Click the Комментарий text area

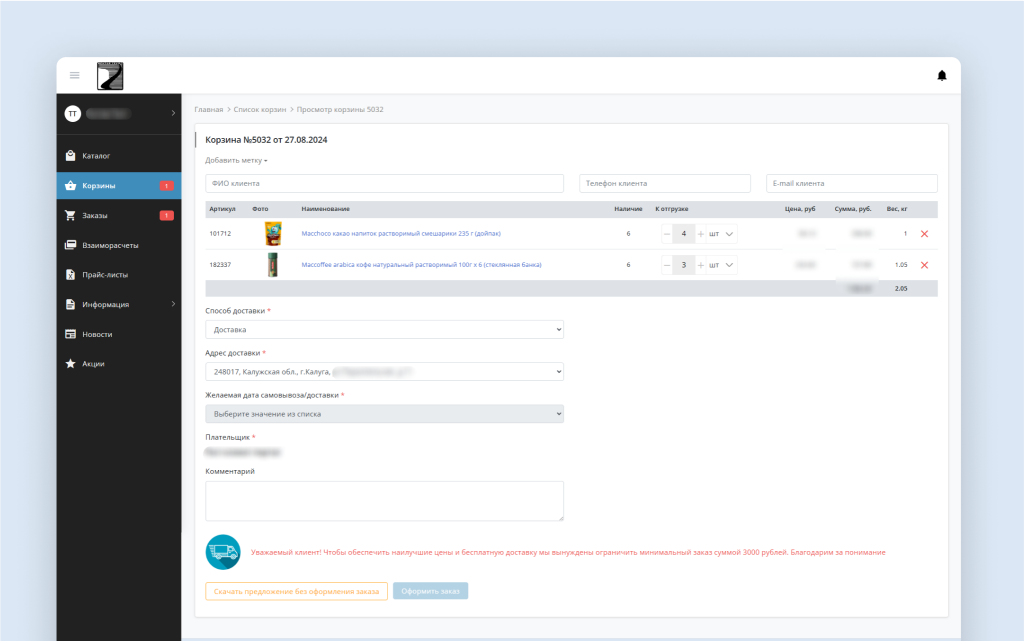(384, 501)
